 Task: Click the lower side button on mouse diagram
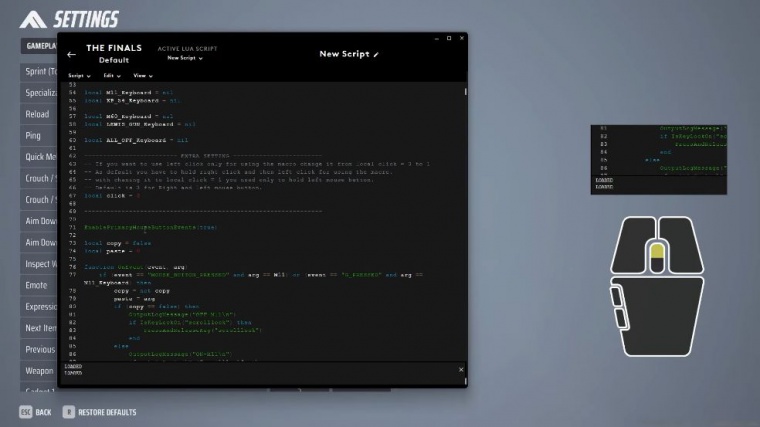tap(619, 321)
